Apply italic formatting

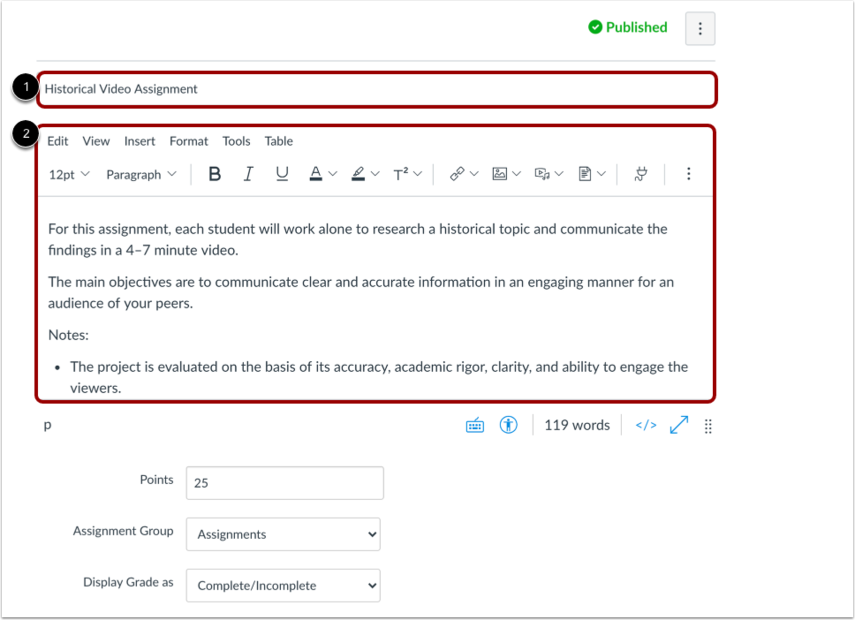248,174
